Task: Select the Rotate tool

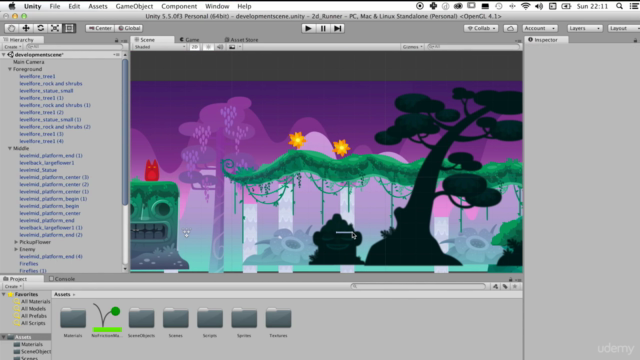Action: (x=40, y=28)
